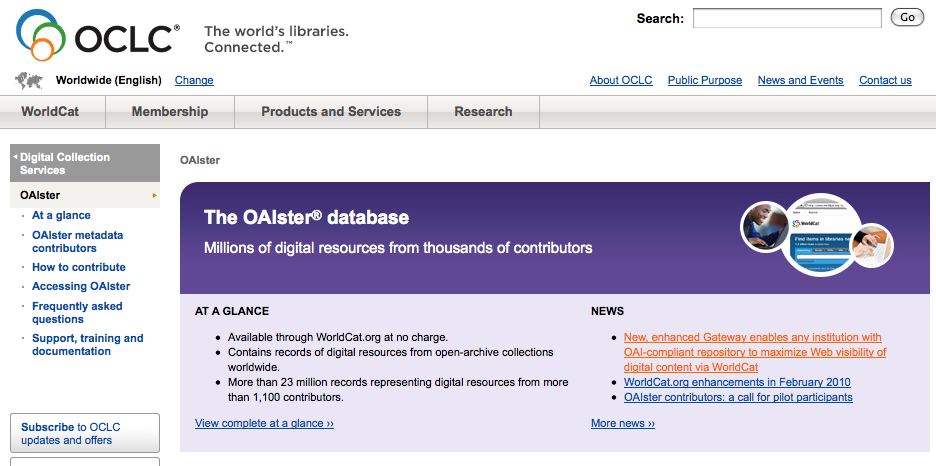Click 'Millions of digital resources' banner subtitle
This screenshot has width=936, height=466.
point(398,248)
